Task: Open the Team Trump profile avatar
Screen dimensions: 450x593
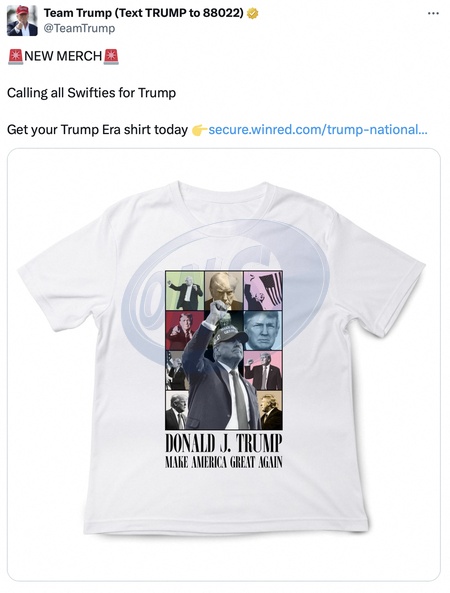Action: click(x=22, y=21)
